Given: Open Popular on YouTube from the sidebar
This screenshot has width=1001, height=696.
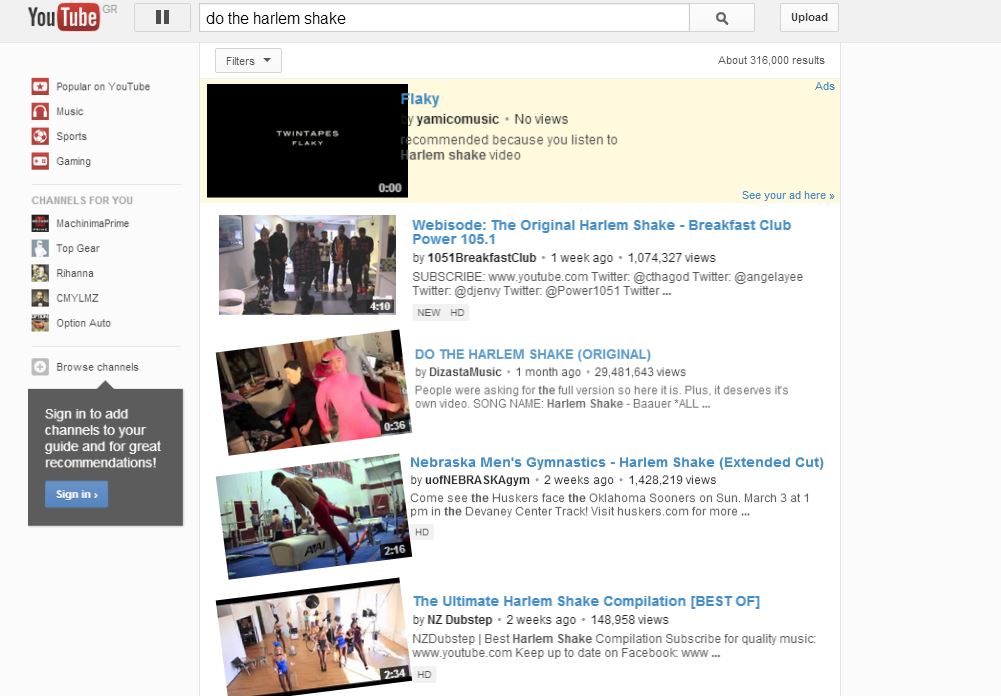Looking at the screenshot, I should 40,86.
